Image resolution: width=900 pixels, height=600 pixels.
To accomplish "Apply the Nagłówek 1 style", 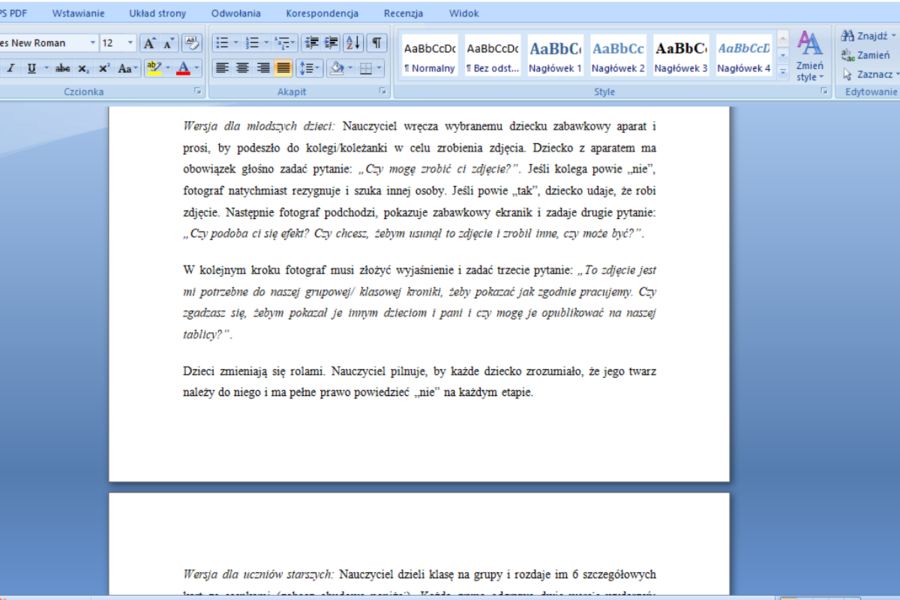I will point(555,56).
